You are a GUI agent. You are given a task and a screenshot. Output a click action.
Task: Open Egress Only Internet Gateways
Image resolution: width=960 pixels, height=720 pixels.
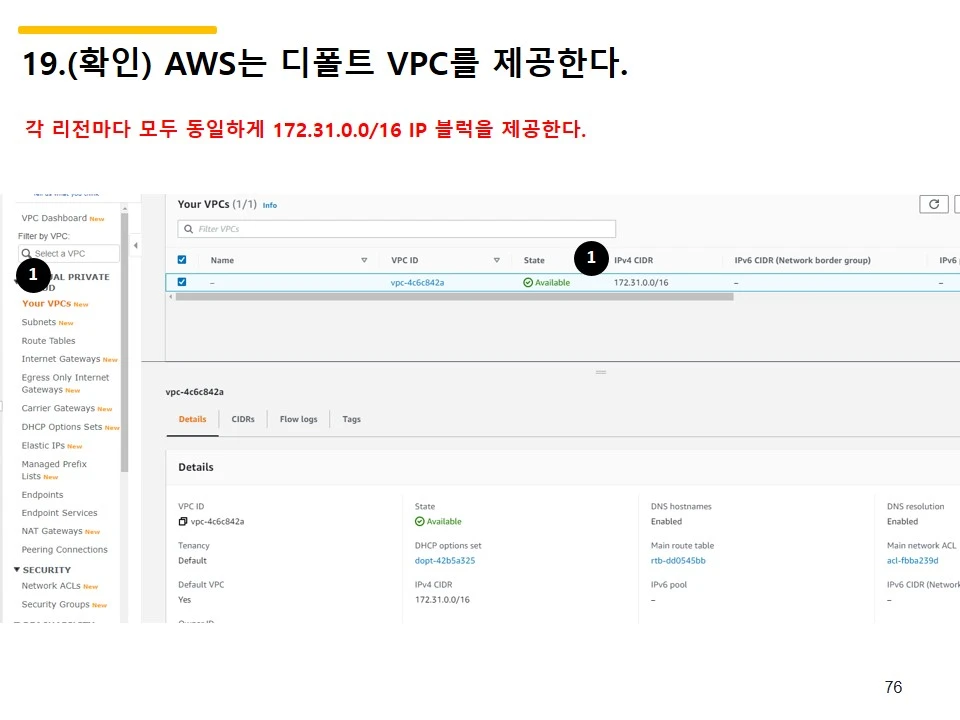tap(65, 383)
